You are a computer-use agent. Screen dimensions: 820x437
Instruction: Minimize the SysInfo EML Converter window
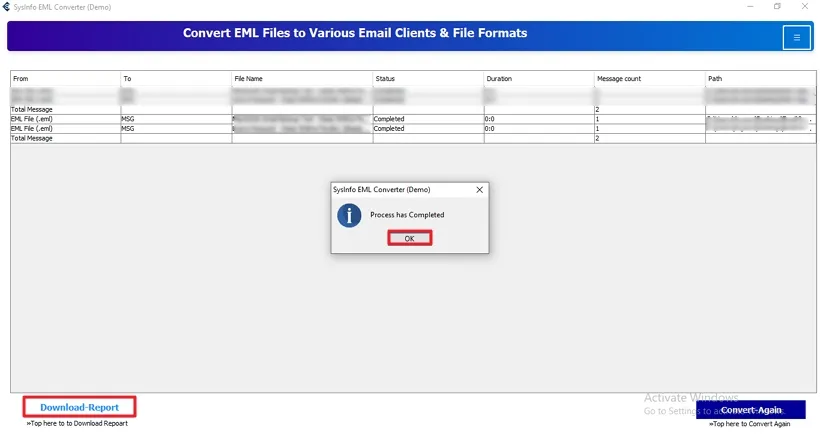click(x=750, y=7)
